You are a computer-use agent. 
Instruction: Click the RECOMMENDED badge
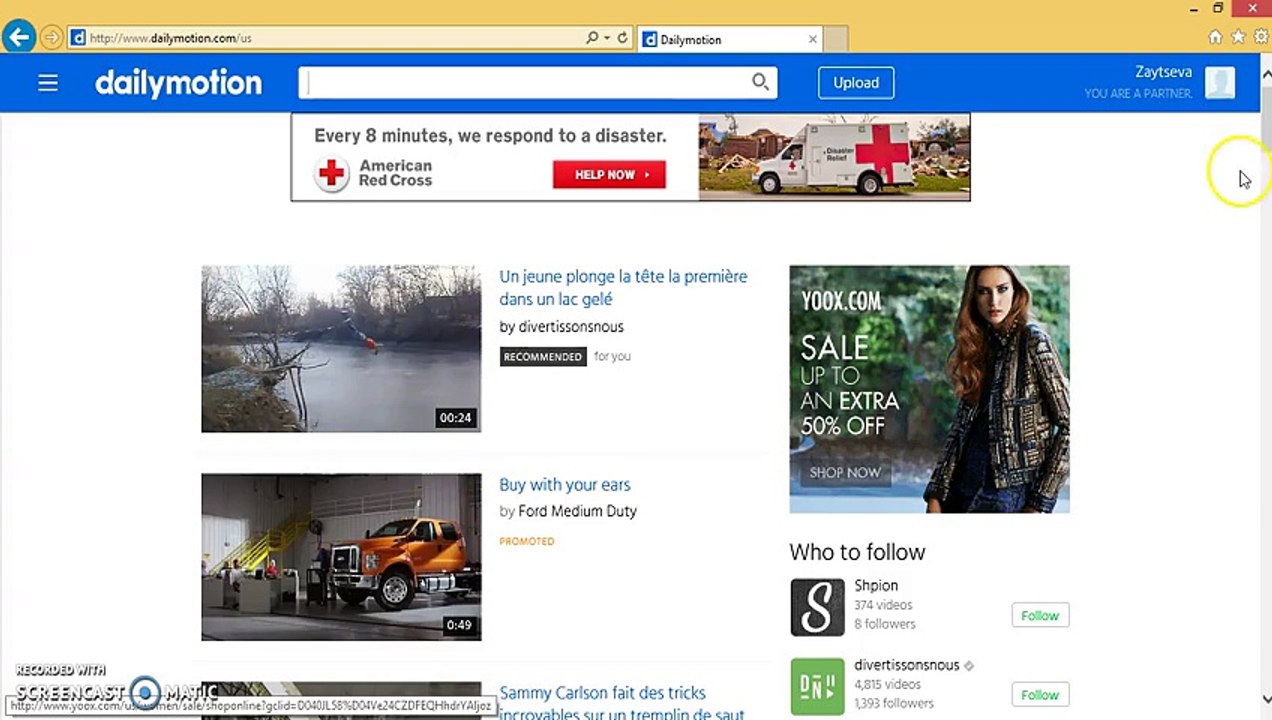(543, 357)
